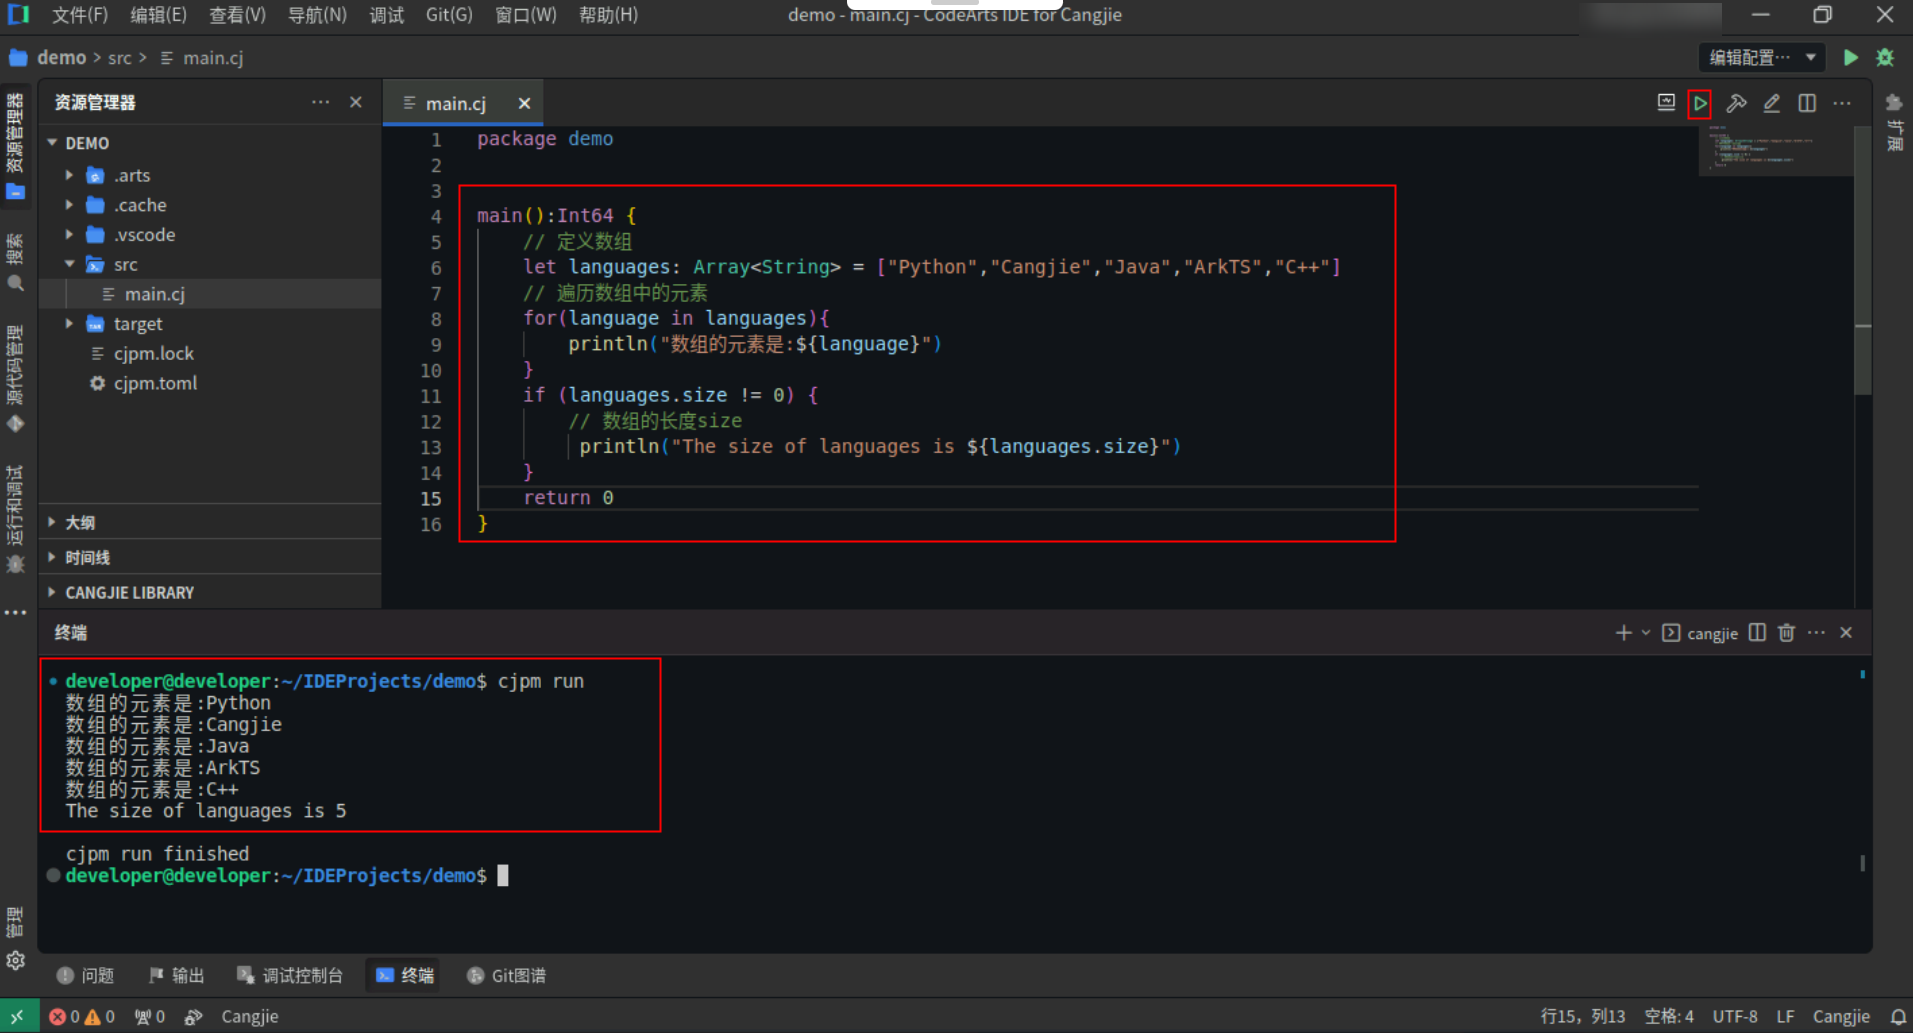Open the 查看(V) menu

tap(237, 15)
